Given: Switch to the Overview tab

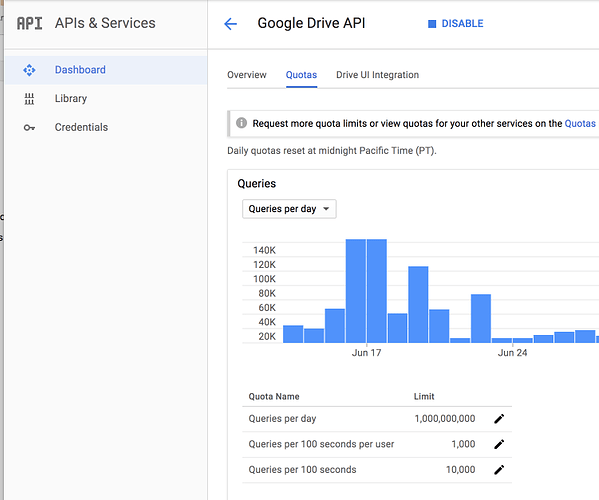Looking at the screenshot, I should pyautogui.click(x=247, y=75).
